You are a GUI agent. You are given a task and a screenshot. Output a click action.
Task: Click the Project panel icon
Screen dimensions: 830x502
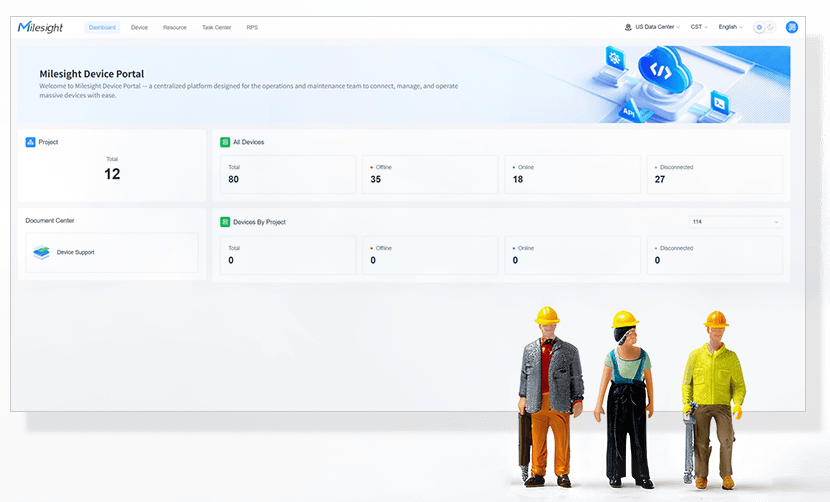pyautogui.click(x=31, y=142)
